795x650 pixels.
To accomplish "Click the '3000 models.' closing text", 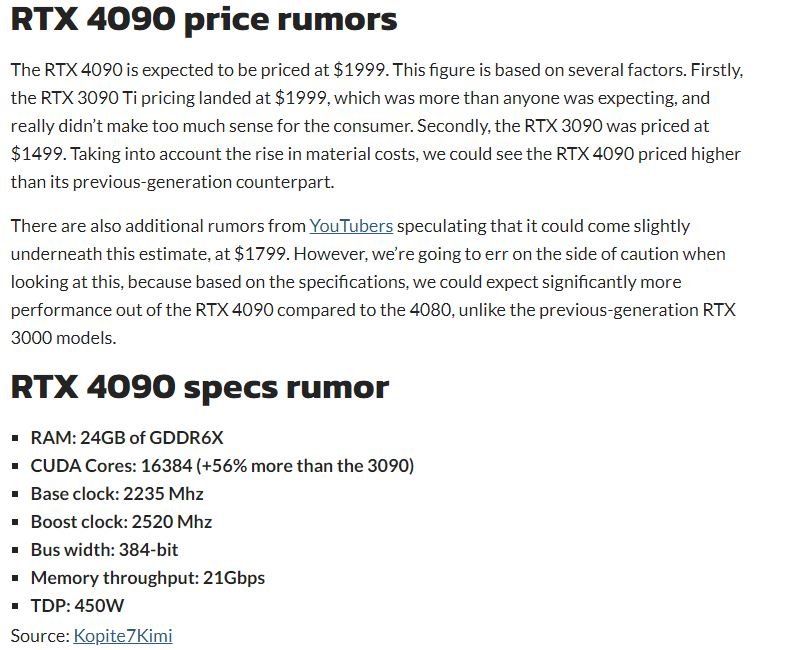I will coord(63,338).
